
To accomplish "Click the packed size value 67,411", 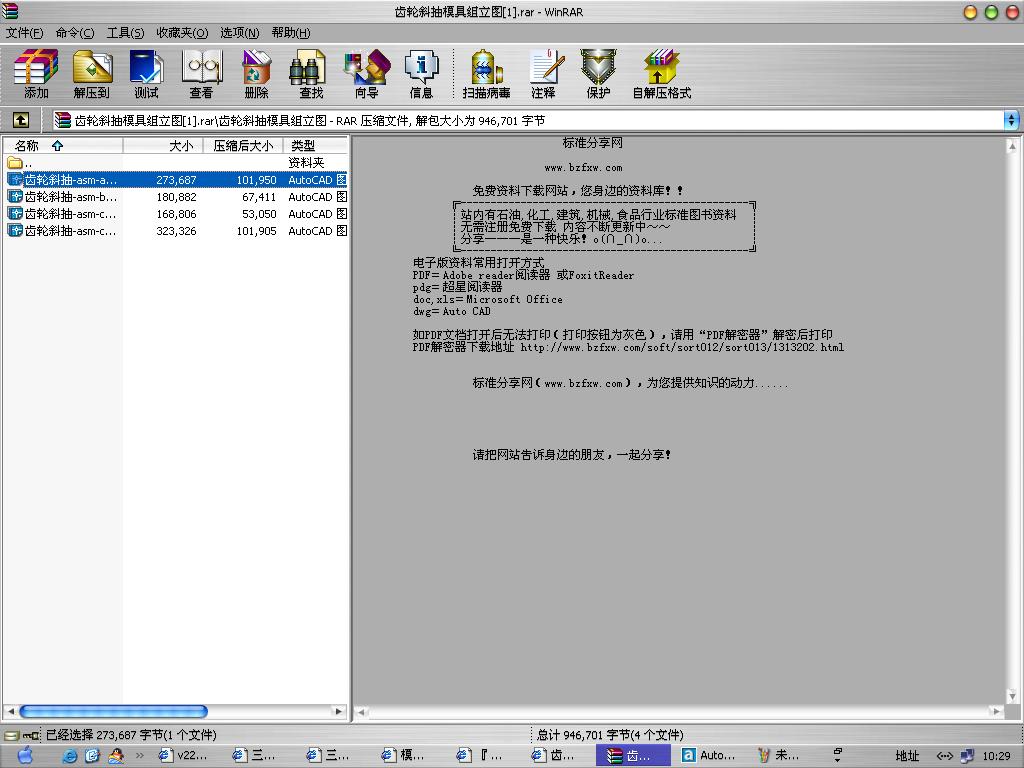I will 259,197.
